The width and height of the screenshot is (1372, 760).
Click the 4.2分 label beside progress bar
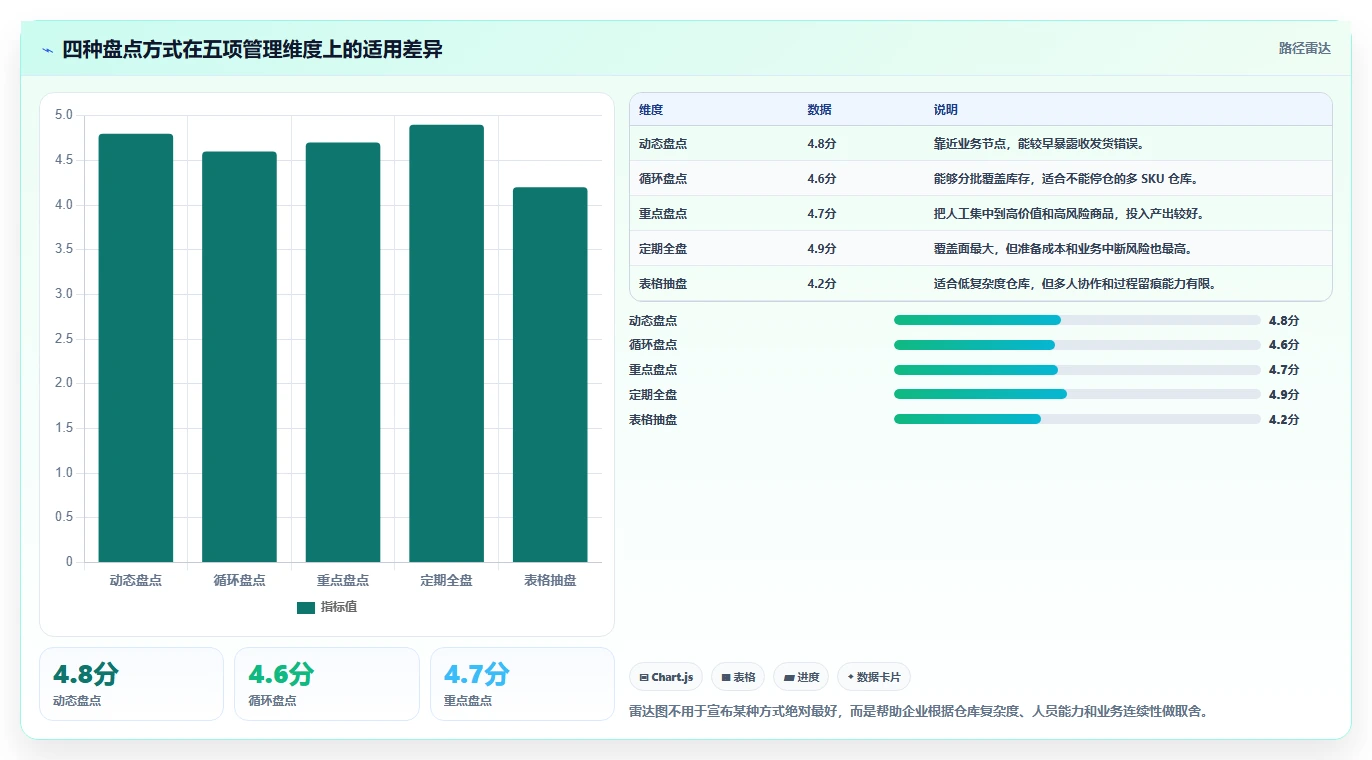pos(1284,420)
